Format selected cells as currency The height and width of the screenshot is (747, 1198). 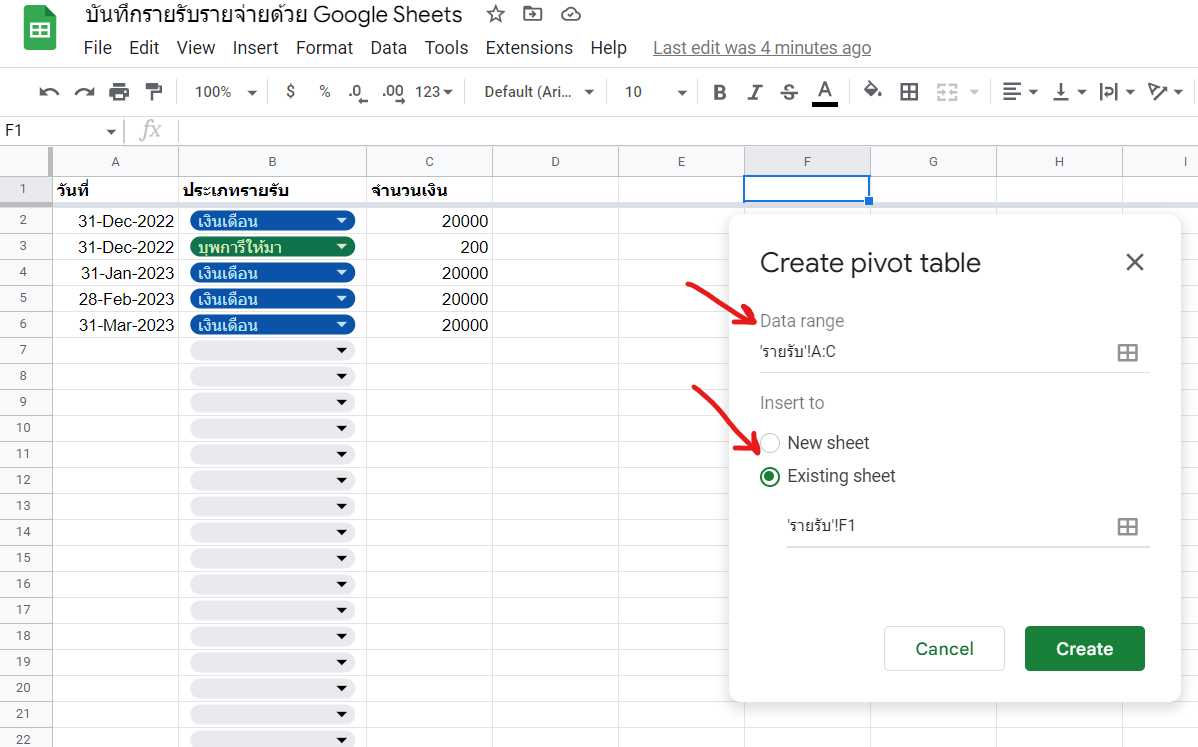coord(290,91)
